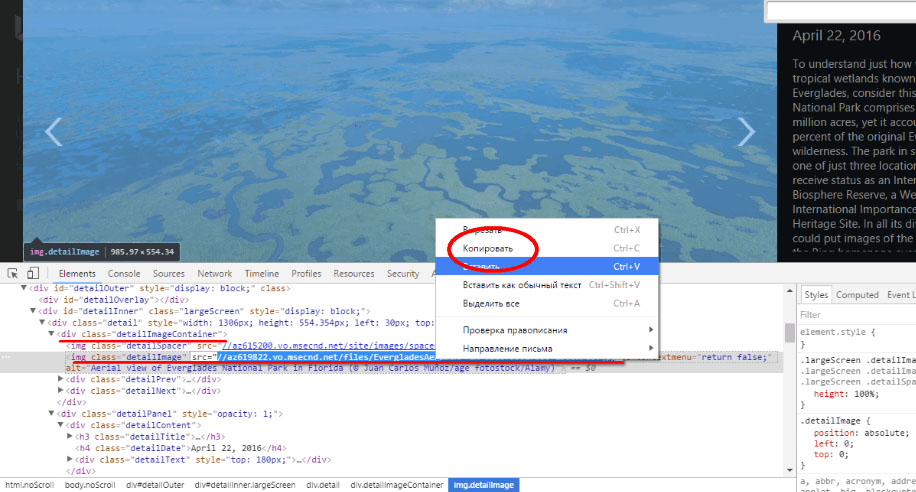Click the element.style rule header
916x492 pixels.
click(x=837, y=332)
